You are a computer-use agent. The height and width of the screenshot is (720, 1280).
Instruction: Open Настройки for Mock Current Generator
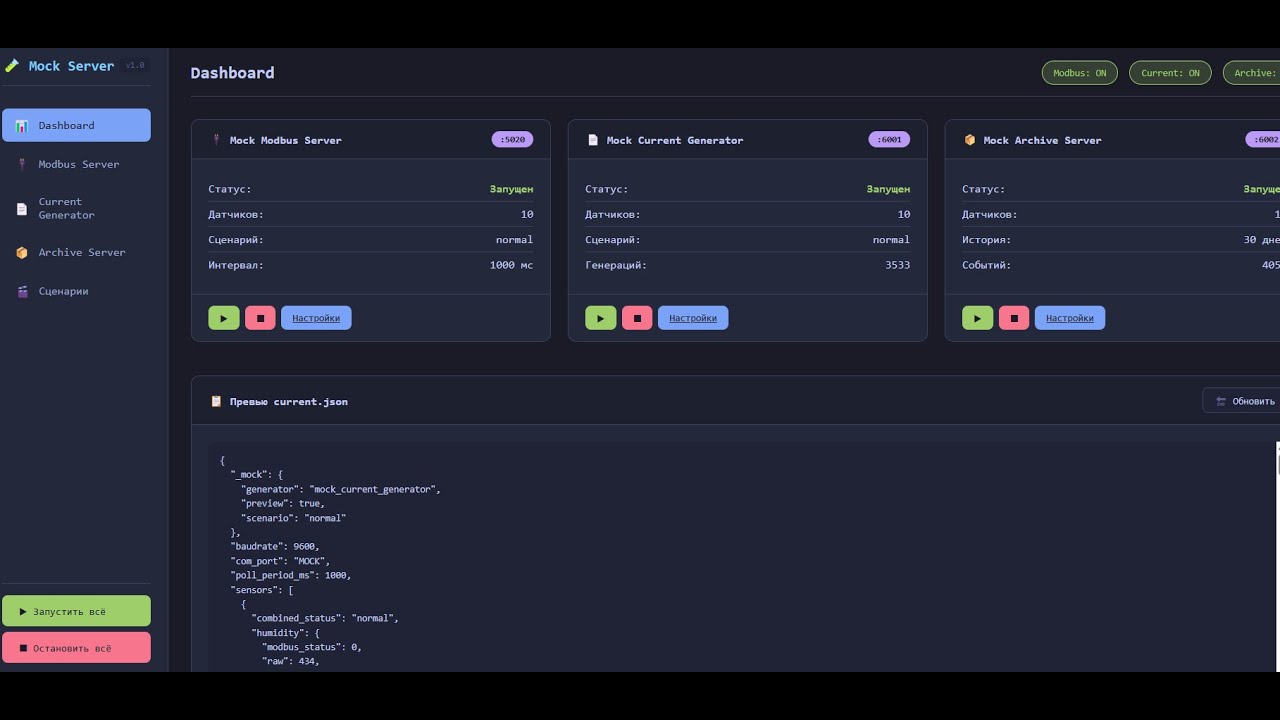click(693, 318)
